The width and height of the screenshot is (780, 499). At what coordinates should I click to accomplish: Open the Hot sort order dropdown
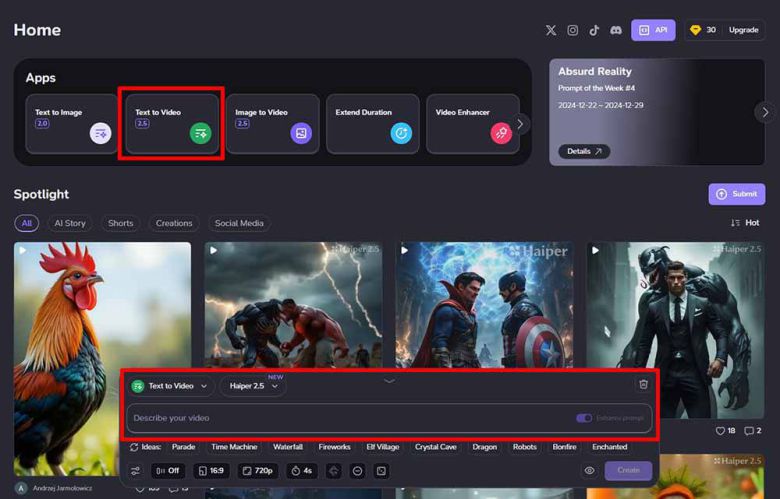pyautogui.click(x=745, y=223)
